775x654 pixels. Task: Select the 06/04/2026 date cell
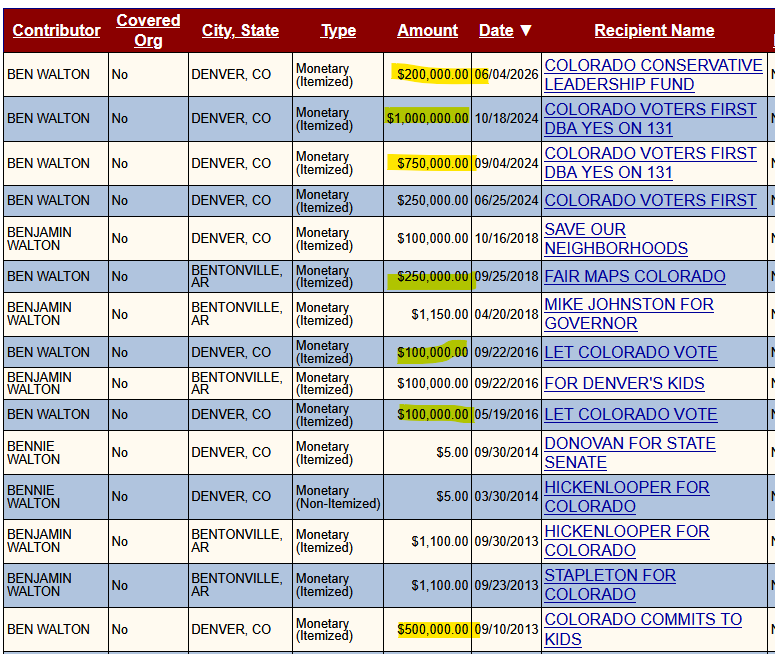507,75
